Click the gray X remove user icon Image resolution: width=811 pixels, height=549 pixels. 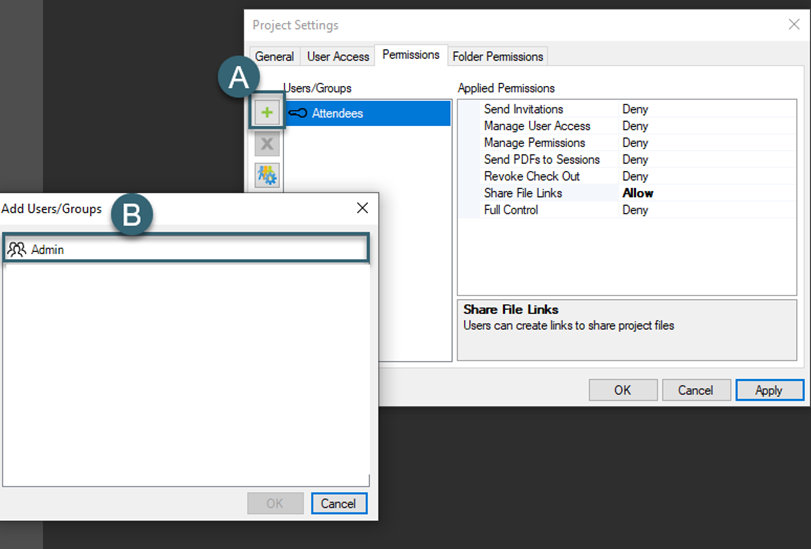(x=267, y=145)
